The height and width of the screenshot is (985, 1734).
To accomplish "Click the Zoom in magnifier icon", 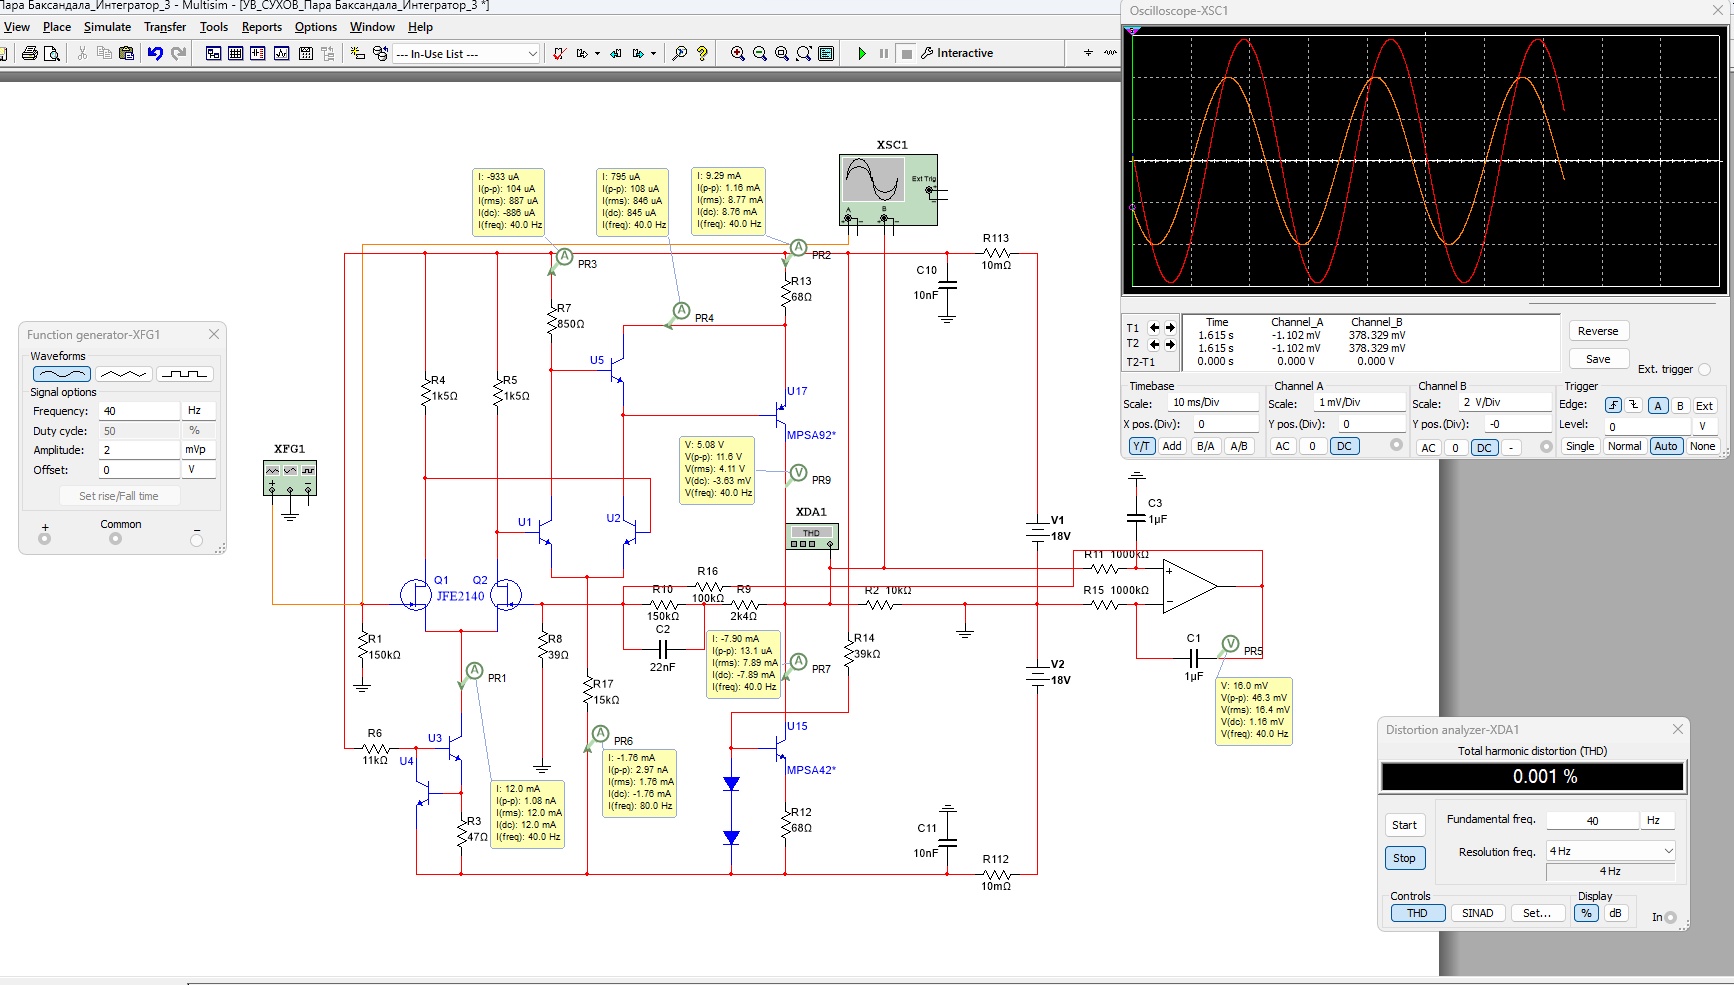I will [737, 54].
